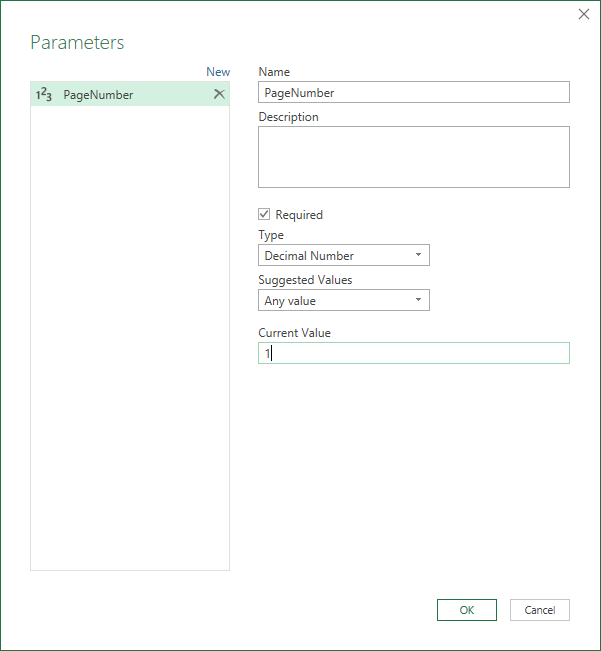Click the Required label text
This screenshot has width=601, height=651.
299,215
